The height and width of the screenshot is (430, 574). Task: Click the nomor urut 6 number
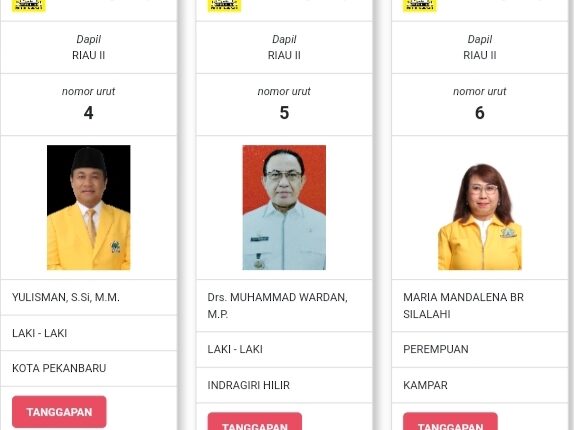[480, 113]
